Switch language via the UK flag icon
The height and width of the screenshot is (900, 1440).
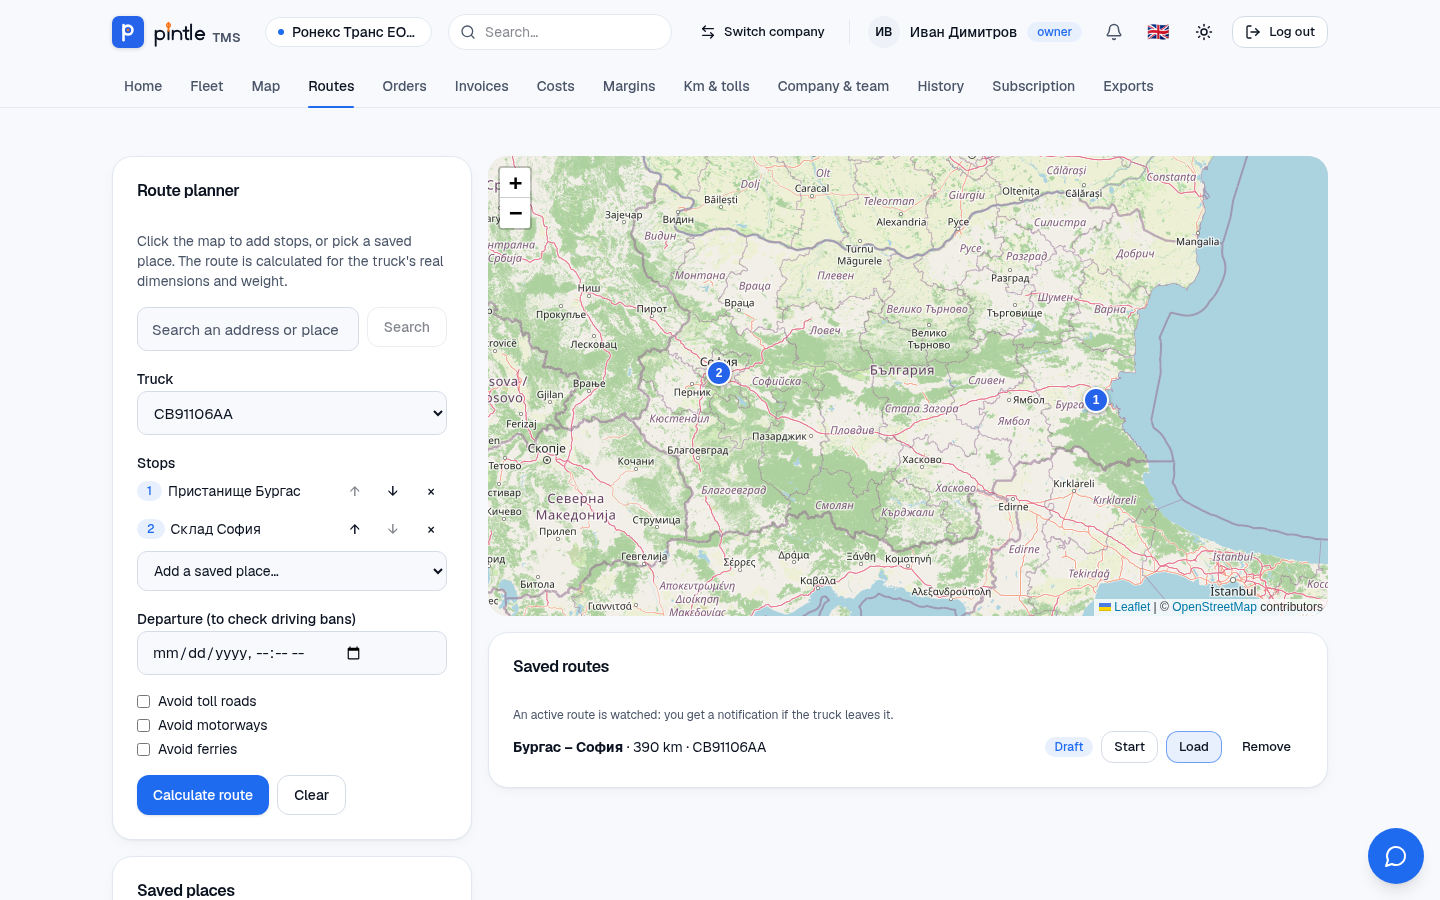coord(1158,32)
